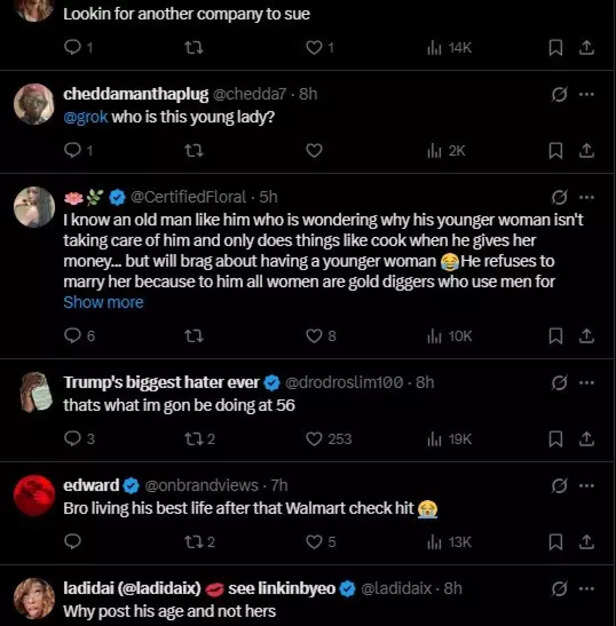
Task: Reply to cheddamanthaplug's tweet
Action: (72, 151)
